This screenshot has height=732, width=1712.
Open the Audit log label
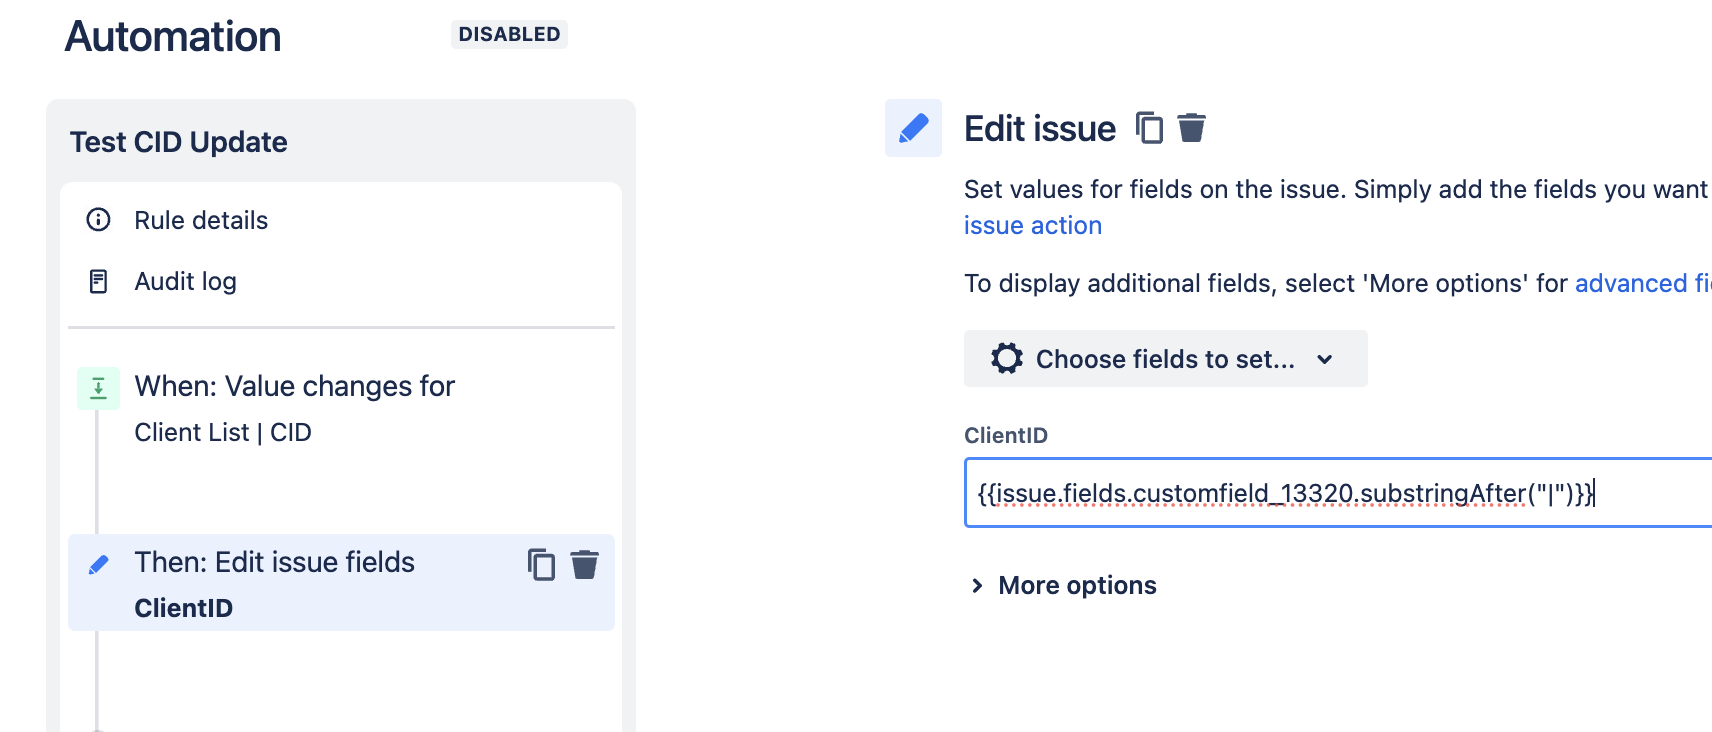click(186, 282)
